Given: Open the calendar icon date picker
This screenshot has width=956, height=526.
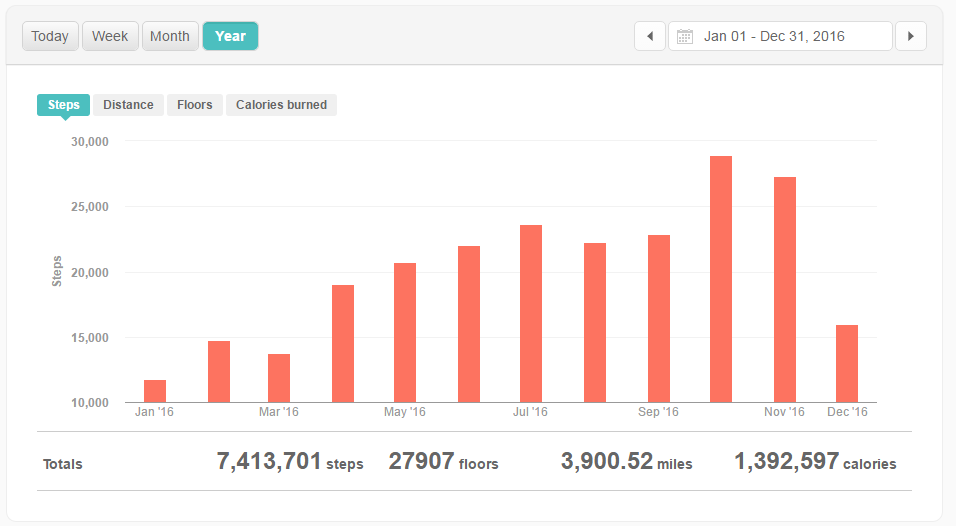Looking at the screenshot, I should pyautogui.click(x=685, y=36).
